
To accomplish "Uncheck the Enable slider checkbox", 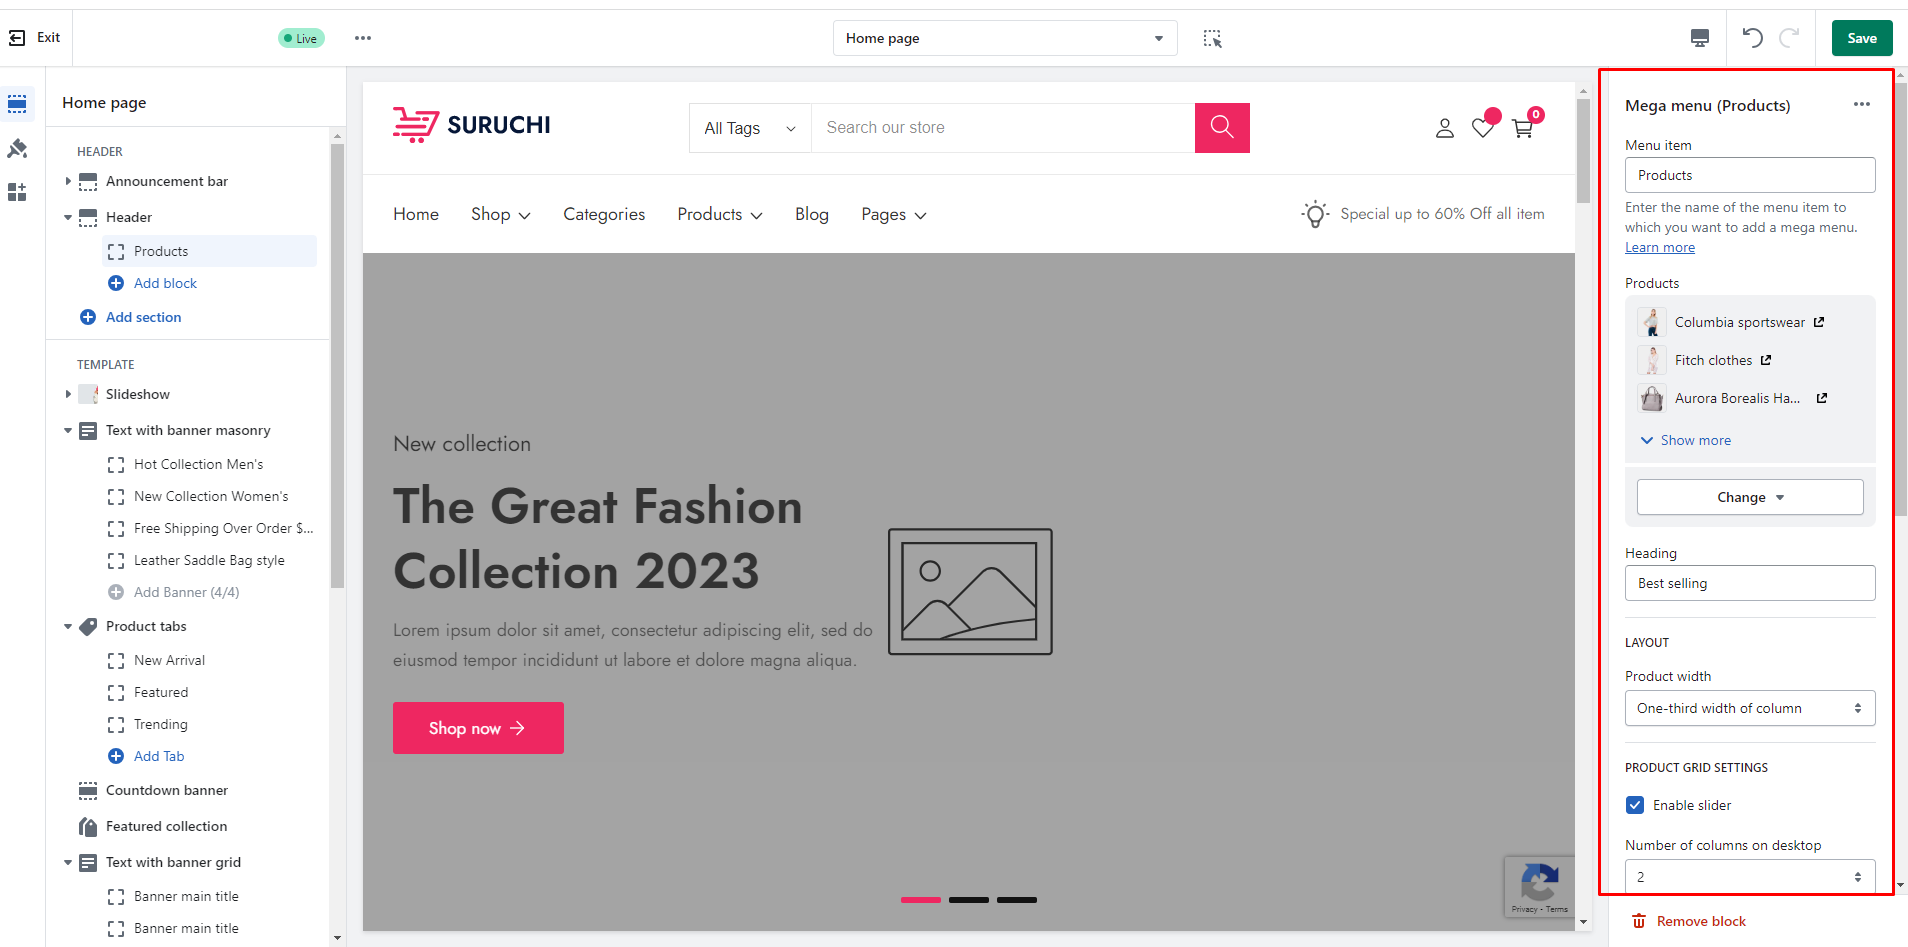I will click(x=1635, y=805).
